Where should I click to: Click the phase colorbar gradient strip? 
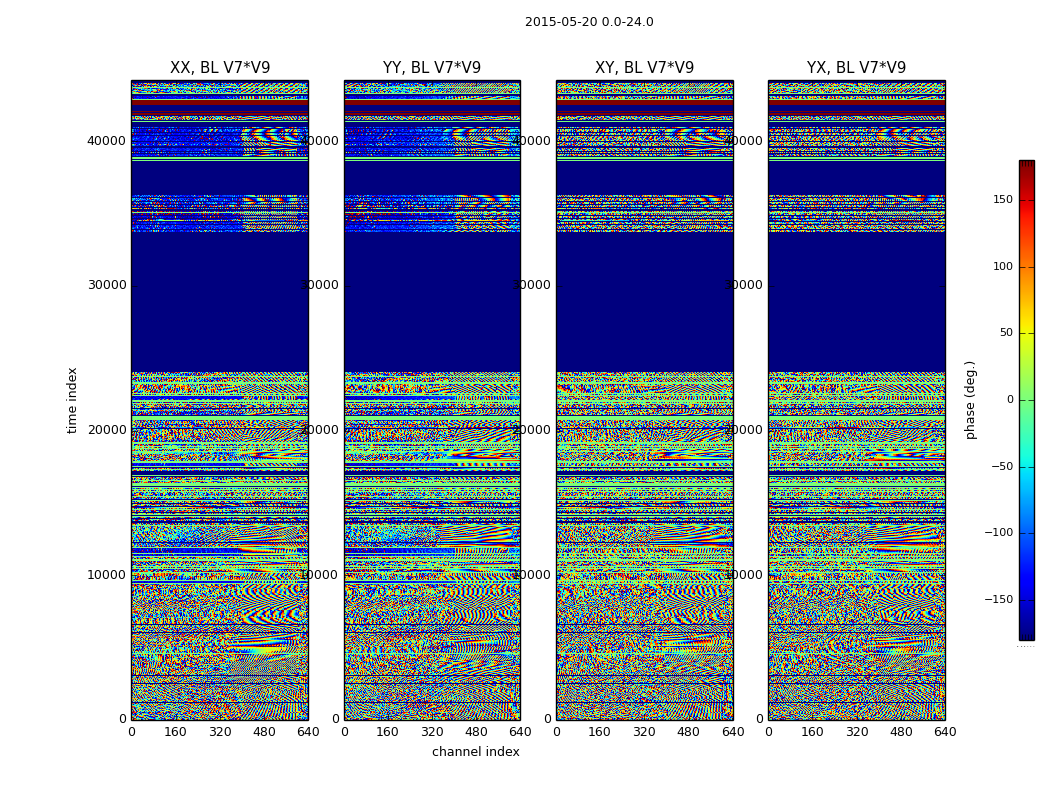pos(1026,400)
